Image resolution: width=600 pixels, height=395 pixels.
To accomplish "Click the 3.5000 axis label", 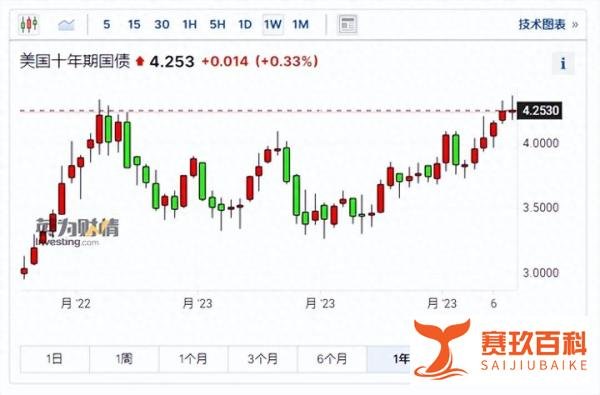I will coord(541,207).
